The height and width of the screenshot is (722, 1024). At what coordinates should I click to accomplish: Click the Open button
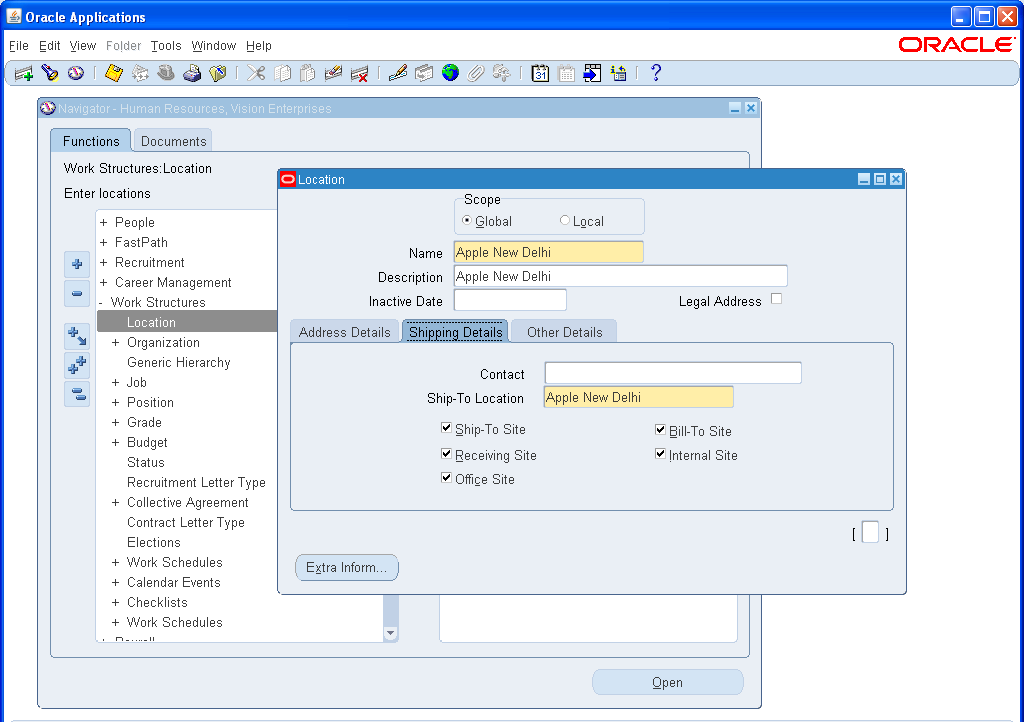[x=667, y=681]
